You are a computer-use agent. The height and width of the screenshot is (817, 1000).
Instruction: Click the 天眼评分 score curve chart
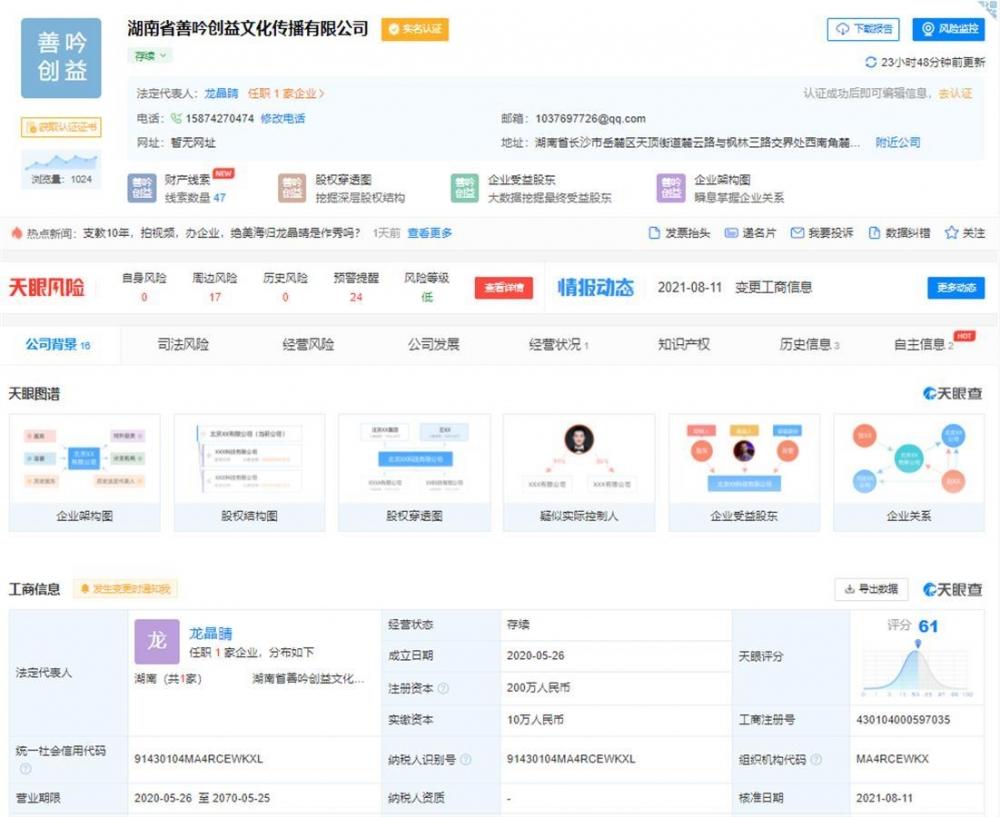coord(917,668)
